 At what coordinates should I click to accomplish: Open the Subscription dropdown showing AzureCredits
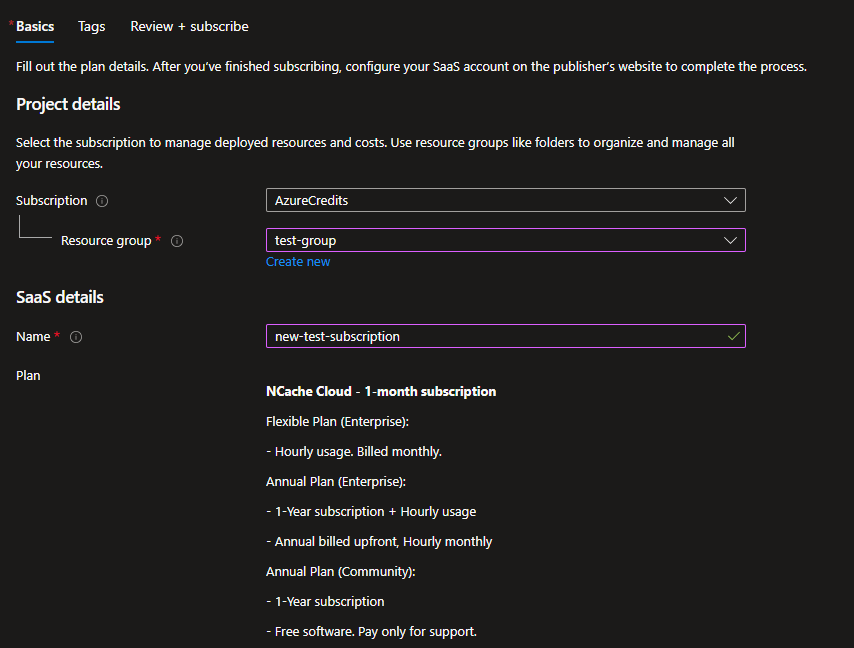pos(505,200)
